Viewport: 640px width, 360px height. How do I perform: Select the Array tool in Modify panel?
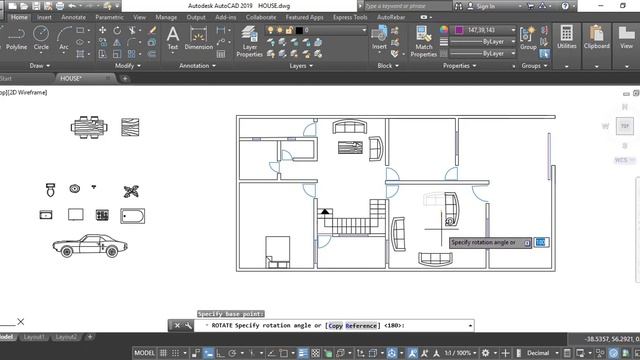[131, 54]
